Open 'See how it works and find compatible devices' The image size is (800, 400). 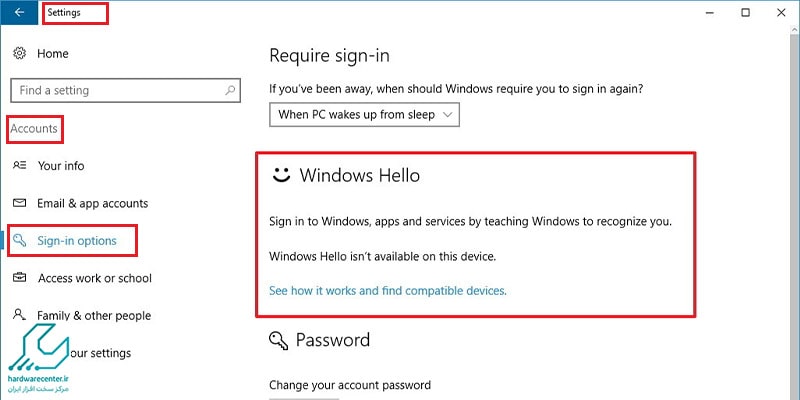click(388, 291)
